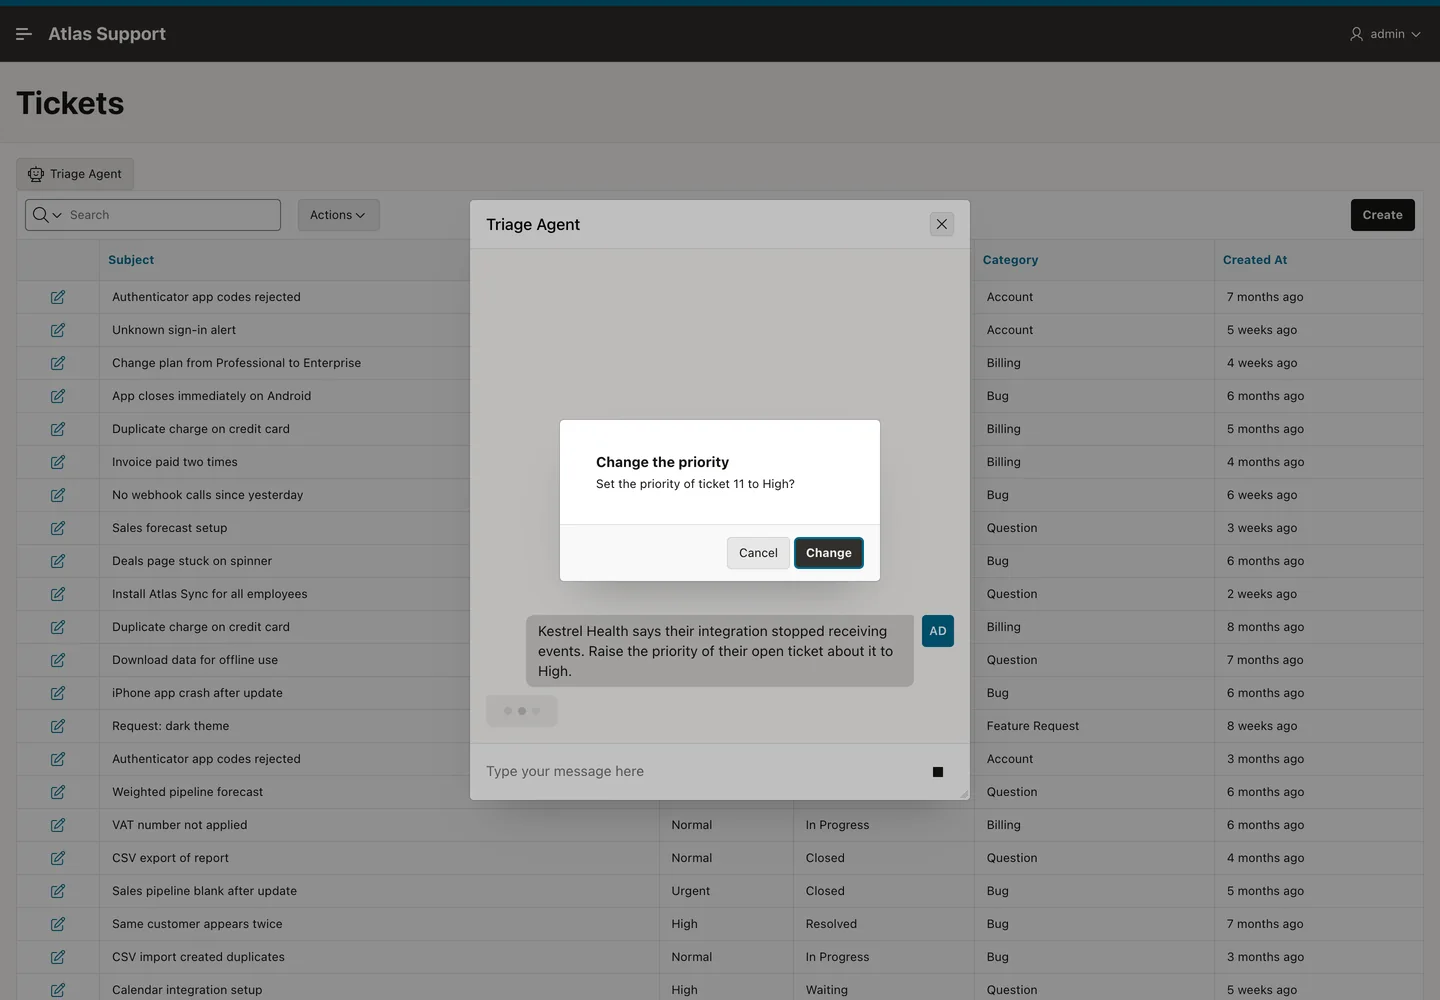Image resolution: width=1440 pixels, height=1000 pixels.
Task: Click the Create ticket button
Action: click(x=1383, y=215)
